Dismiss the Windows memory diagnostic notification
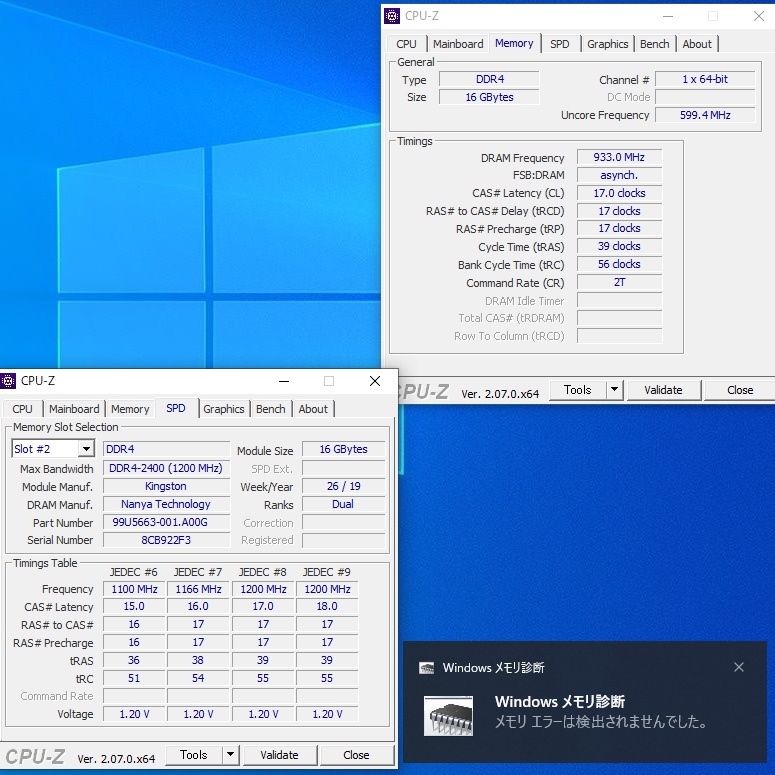Viewport: 775px width, 775px height. coord(739,667)
